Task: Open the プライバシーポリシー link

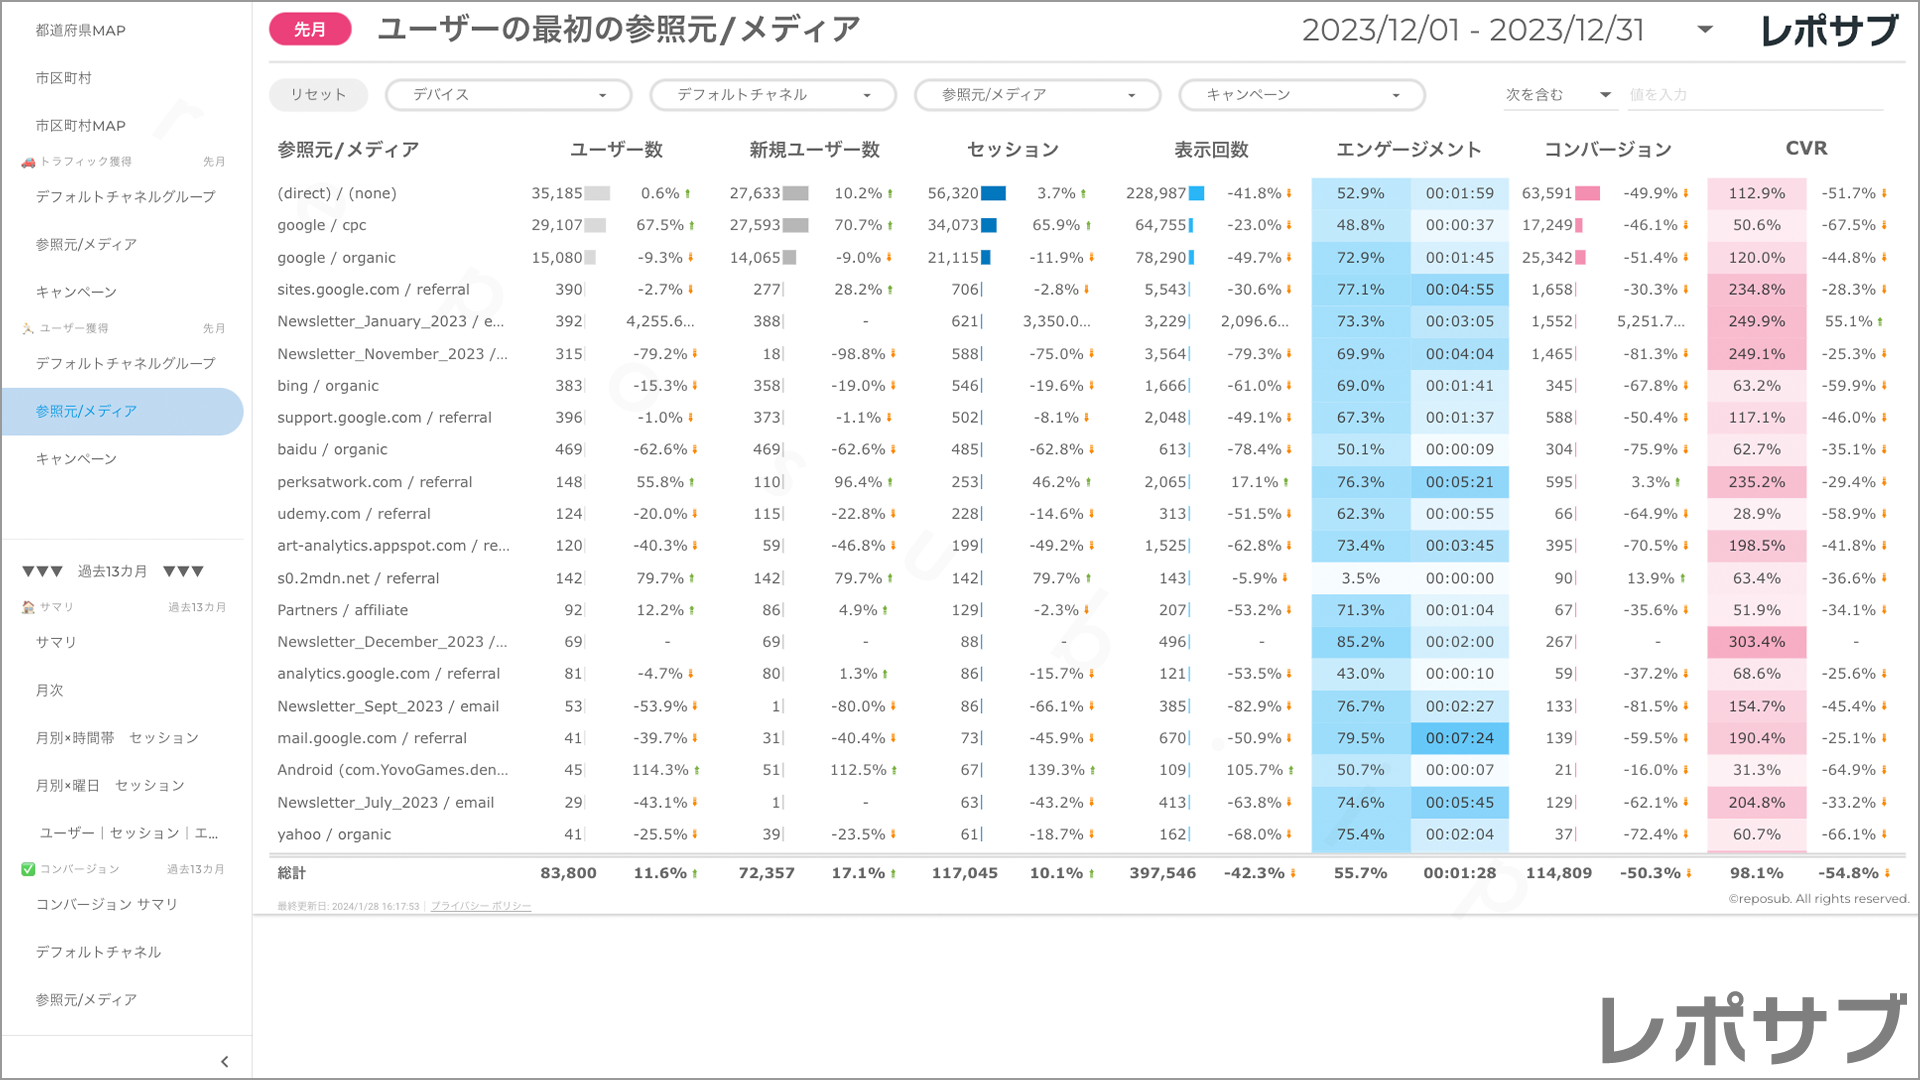Action: tap(480, 907)
